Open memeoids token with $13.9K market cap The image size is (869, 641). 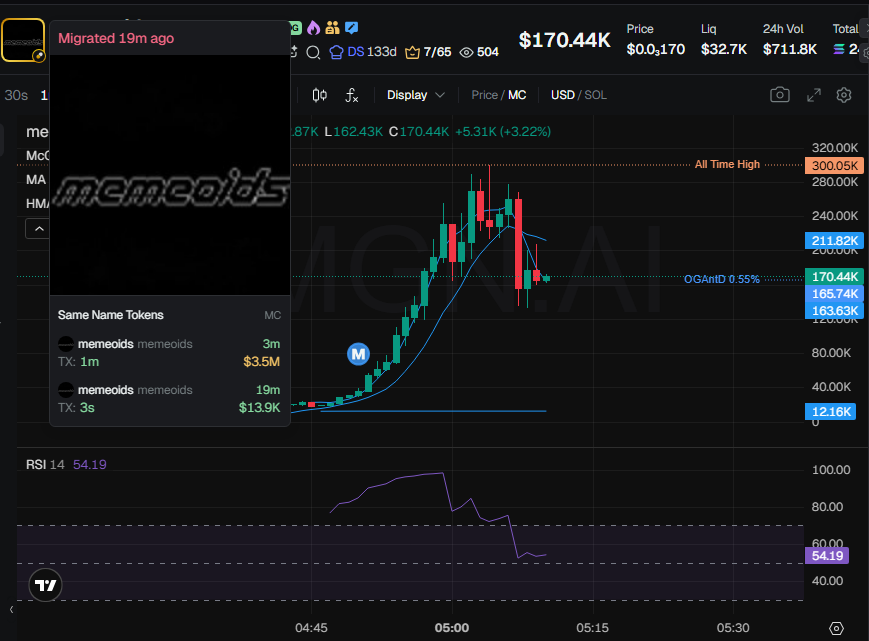170,399
